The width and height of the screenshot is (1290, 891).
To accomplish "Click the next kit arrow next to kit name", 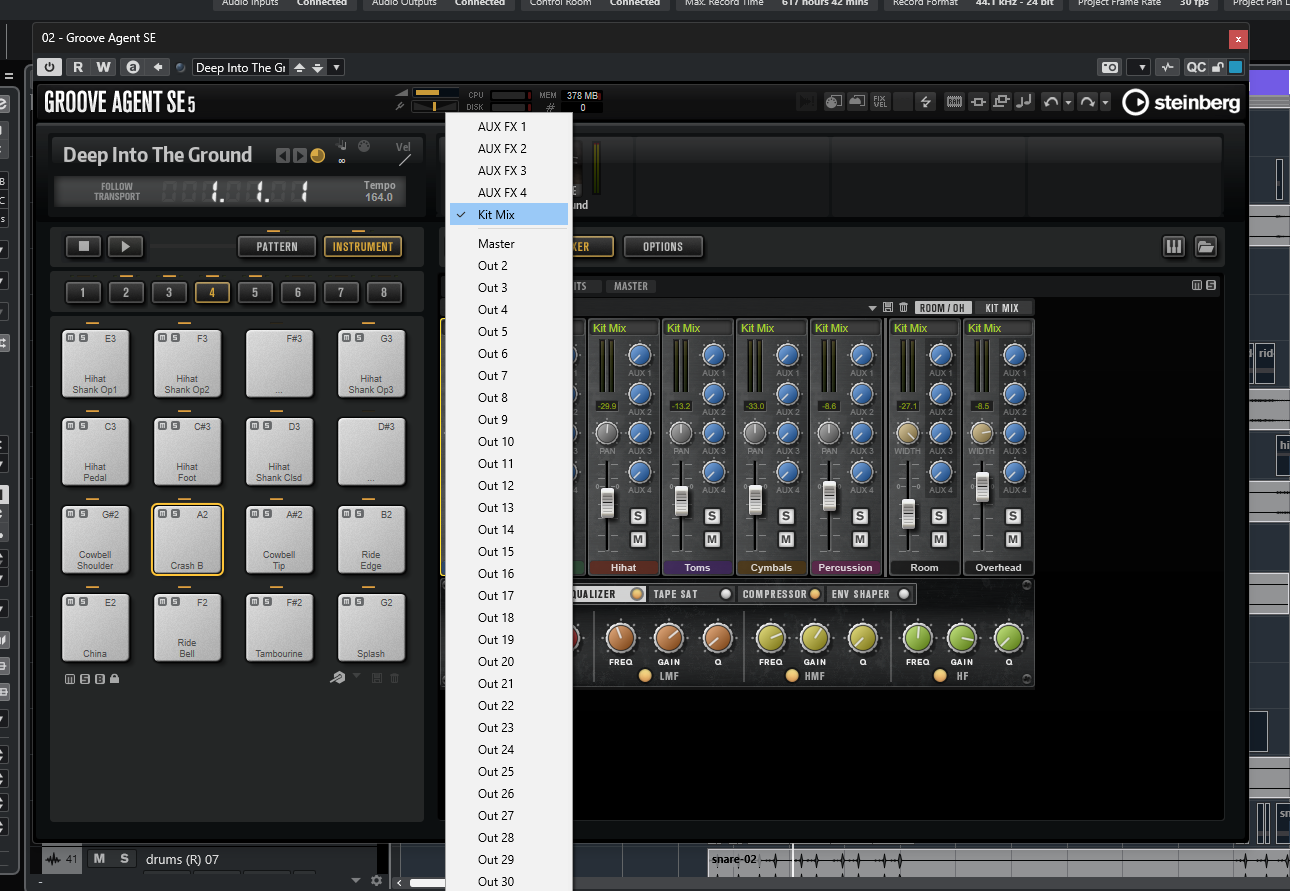I will point(300,155).
